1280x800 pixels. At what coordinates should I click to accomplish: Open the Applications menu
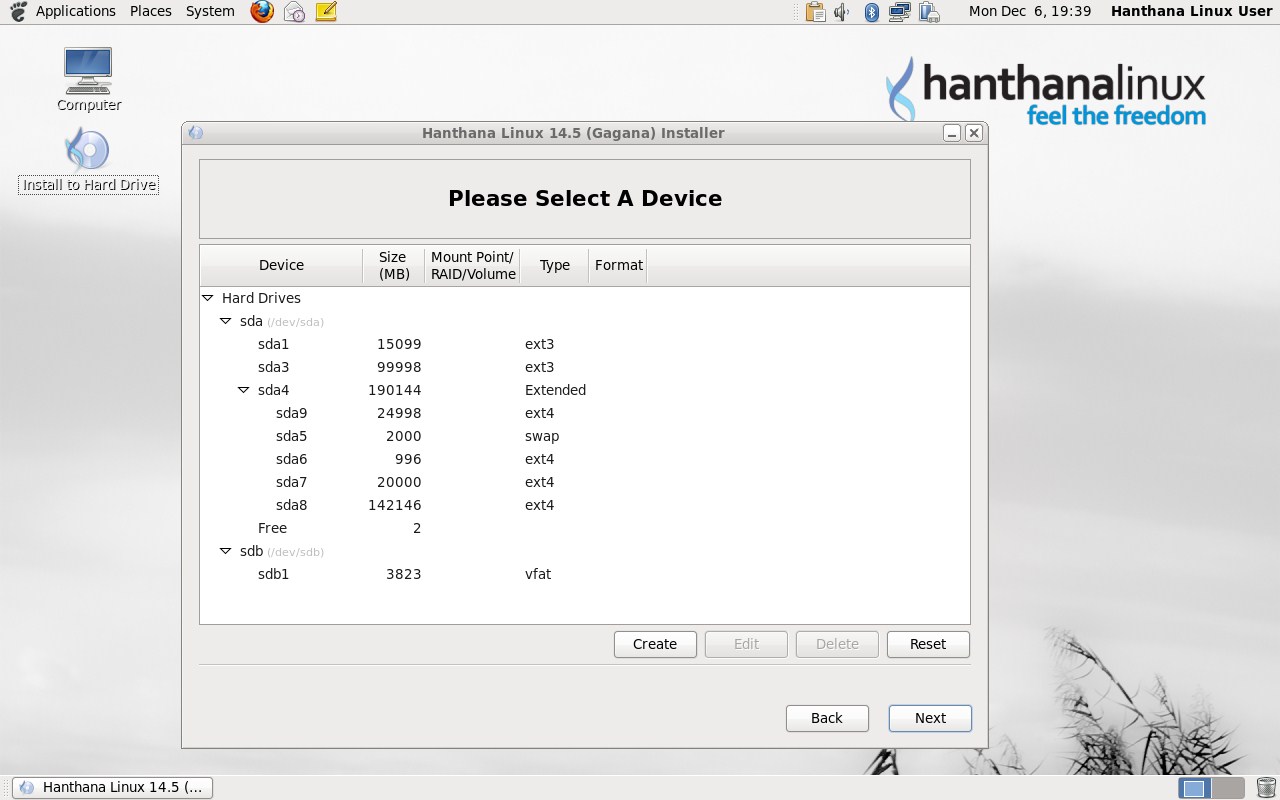75,11
